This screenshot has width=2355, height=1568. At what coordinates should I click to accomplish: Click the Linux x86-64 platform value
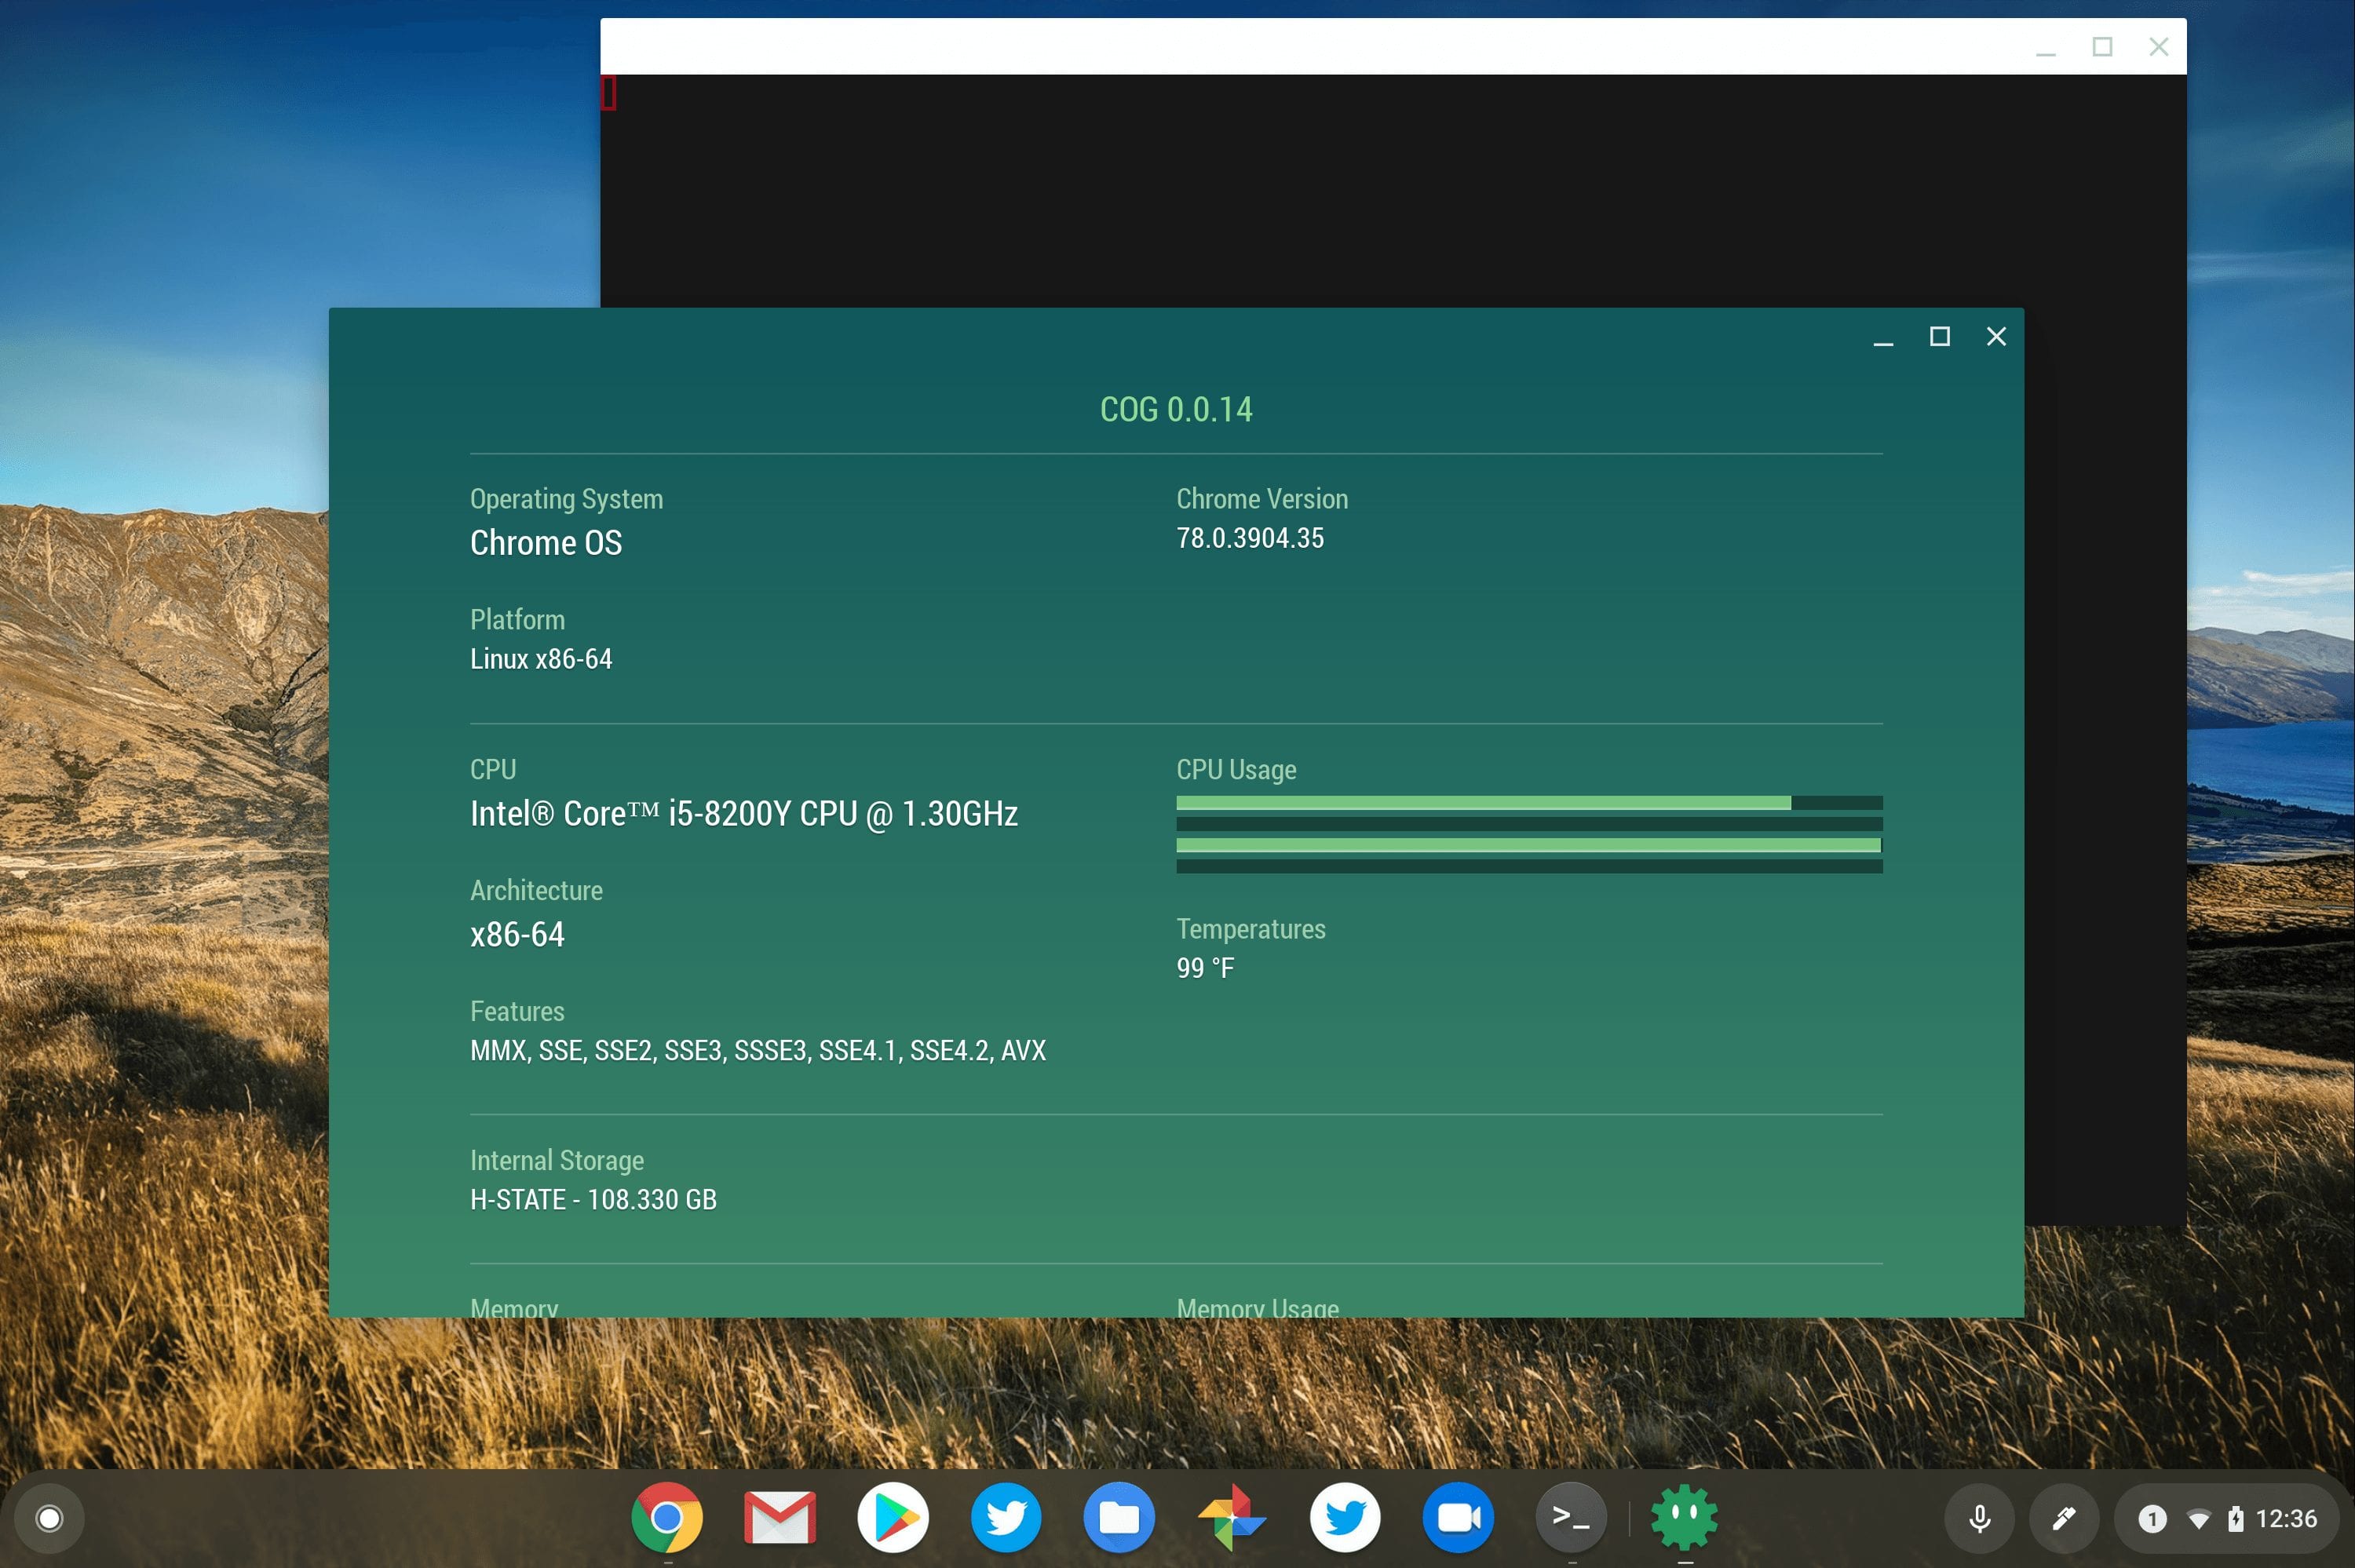pyautogui.click(x=541, y=659)
